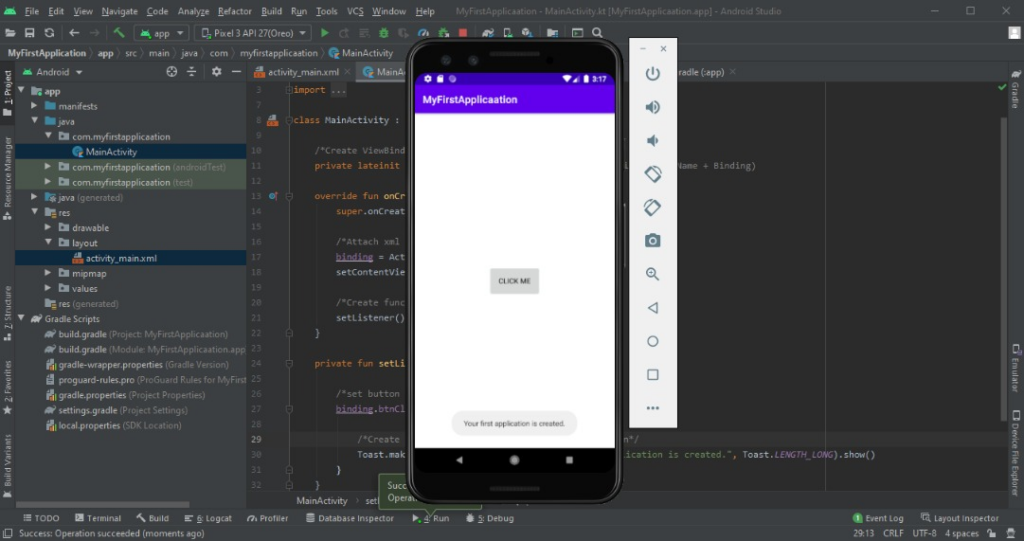Toggle the Build Variants side panel
Image resolution: width=1024 pixels, height=541 pixels.
(8, 461)
